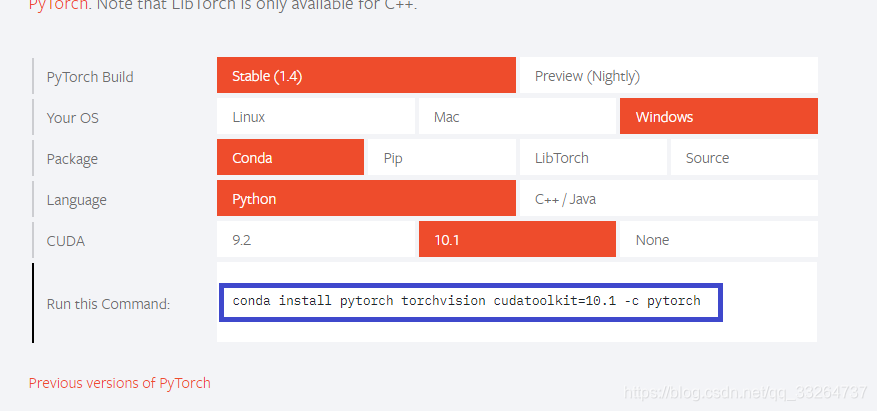This screenshot has width=877, height=411.
Task: Select the Pip package option
Action: [442, 157]
